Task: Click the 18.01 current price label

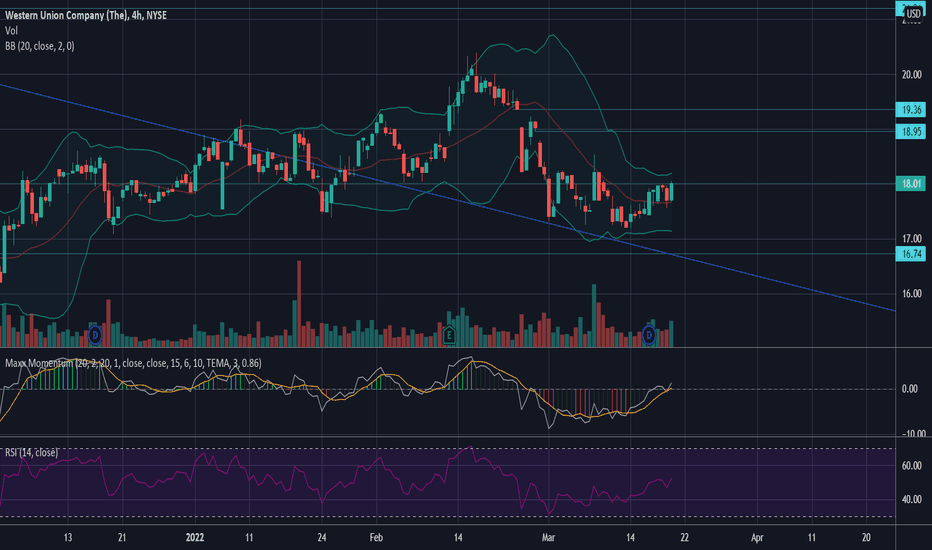Action: pyautogui.click(x=911, y=184)
